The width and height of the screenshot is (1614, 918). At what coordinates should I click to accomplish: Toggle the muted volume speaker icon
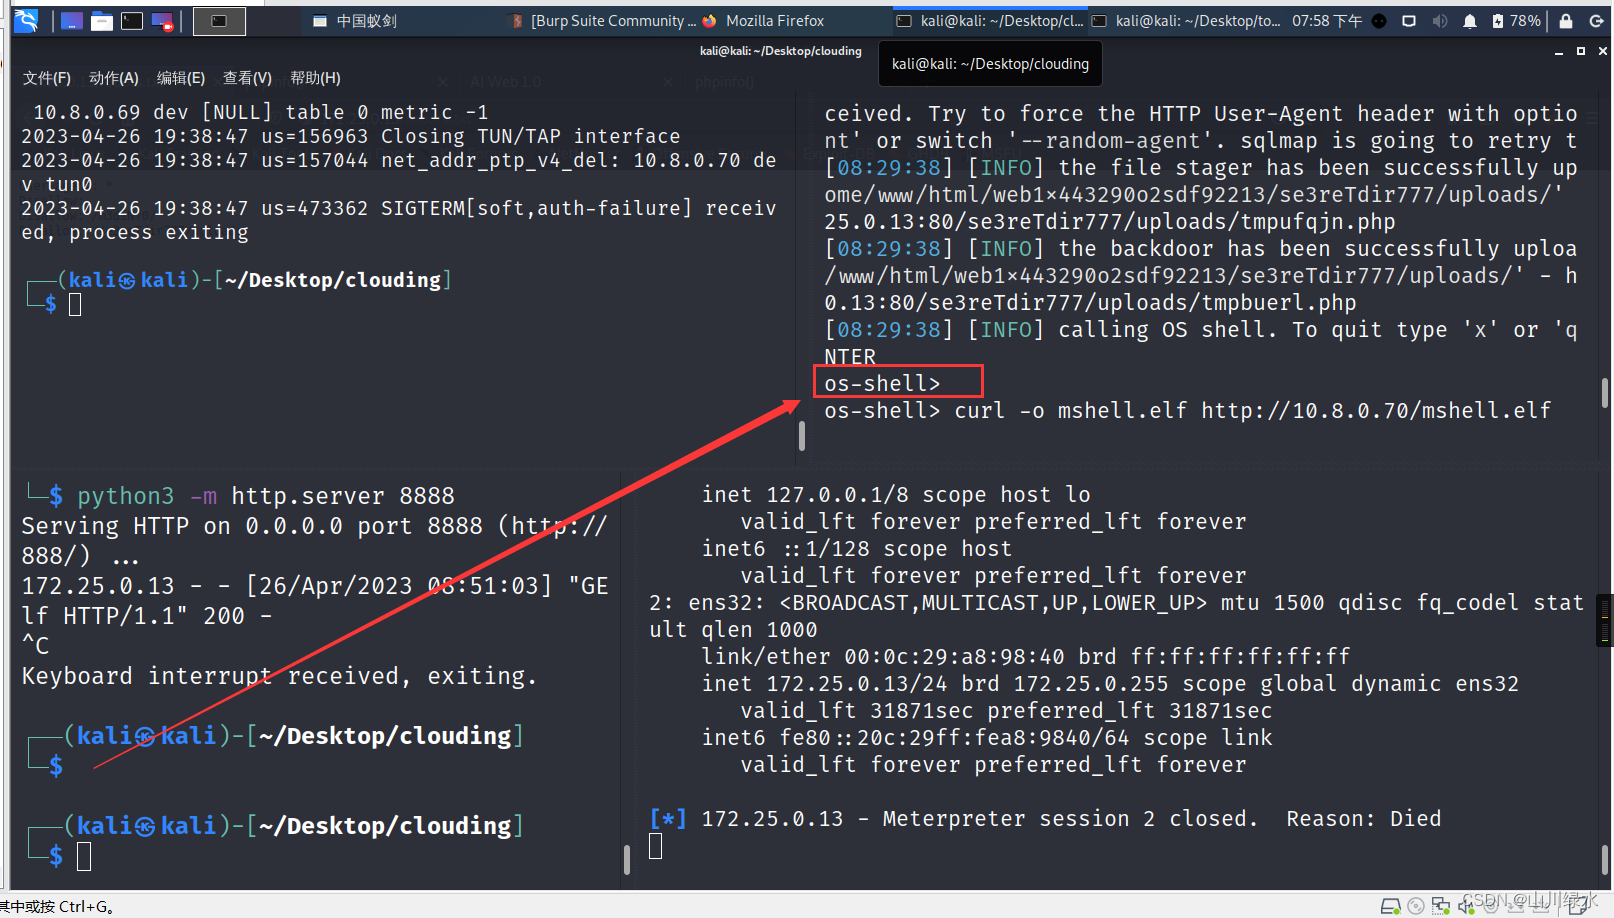point(1440,21)
